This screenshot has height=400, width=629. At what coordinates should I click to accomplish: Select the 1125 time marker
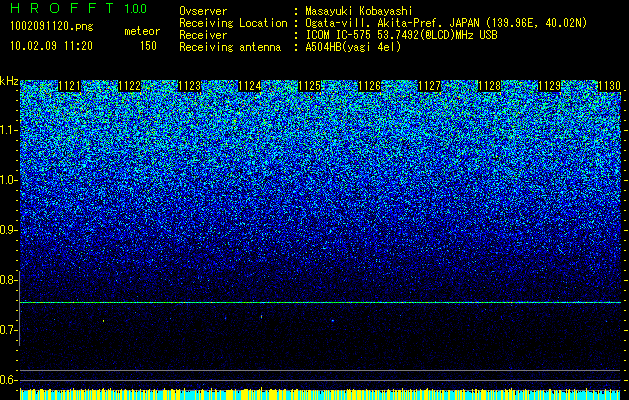[x=310, y=86]
